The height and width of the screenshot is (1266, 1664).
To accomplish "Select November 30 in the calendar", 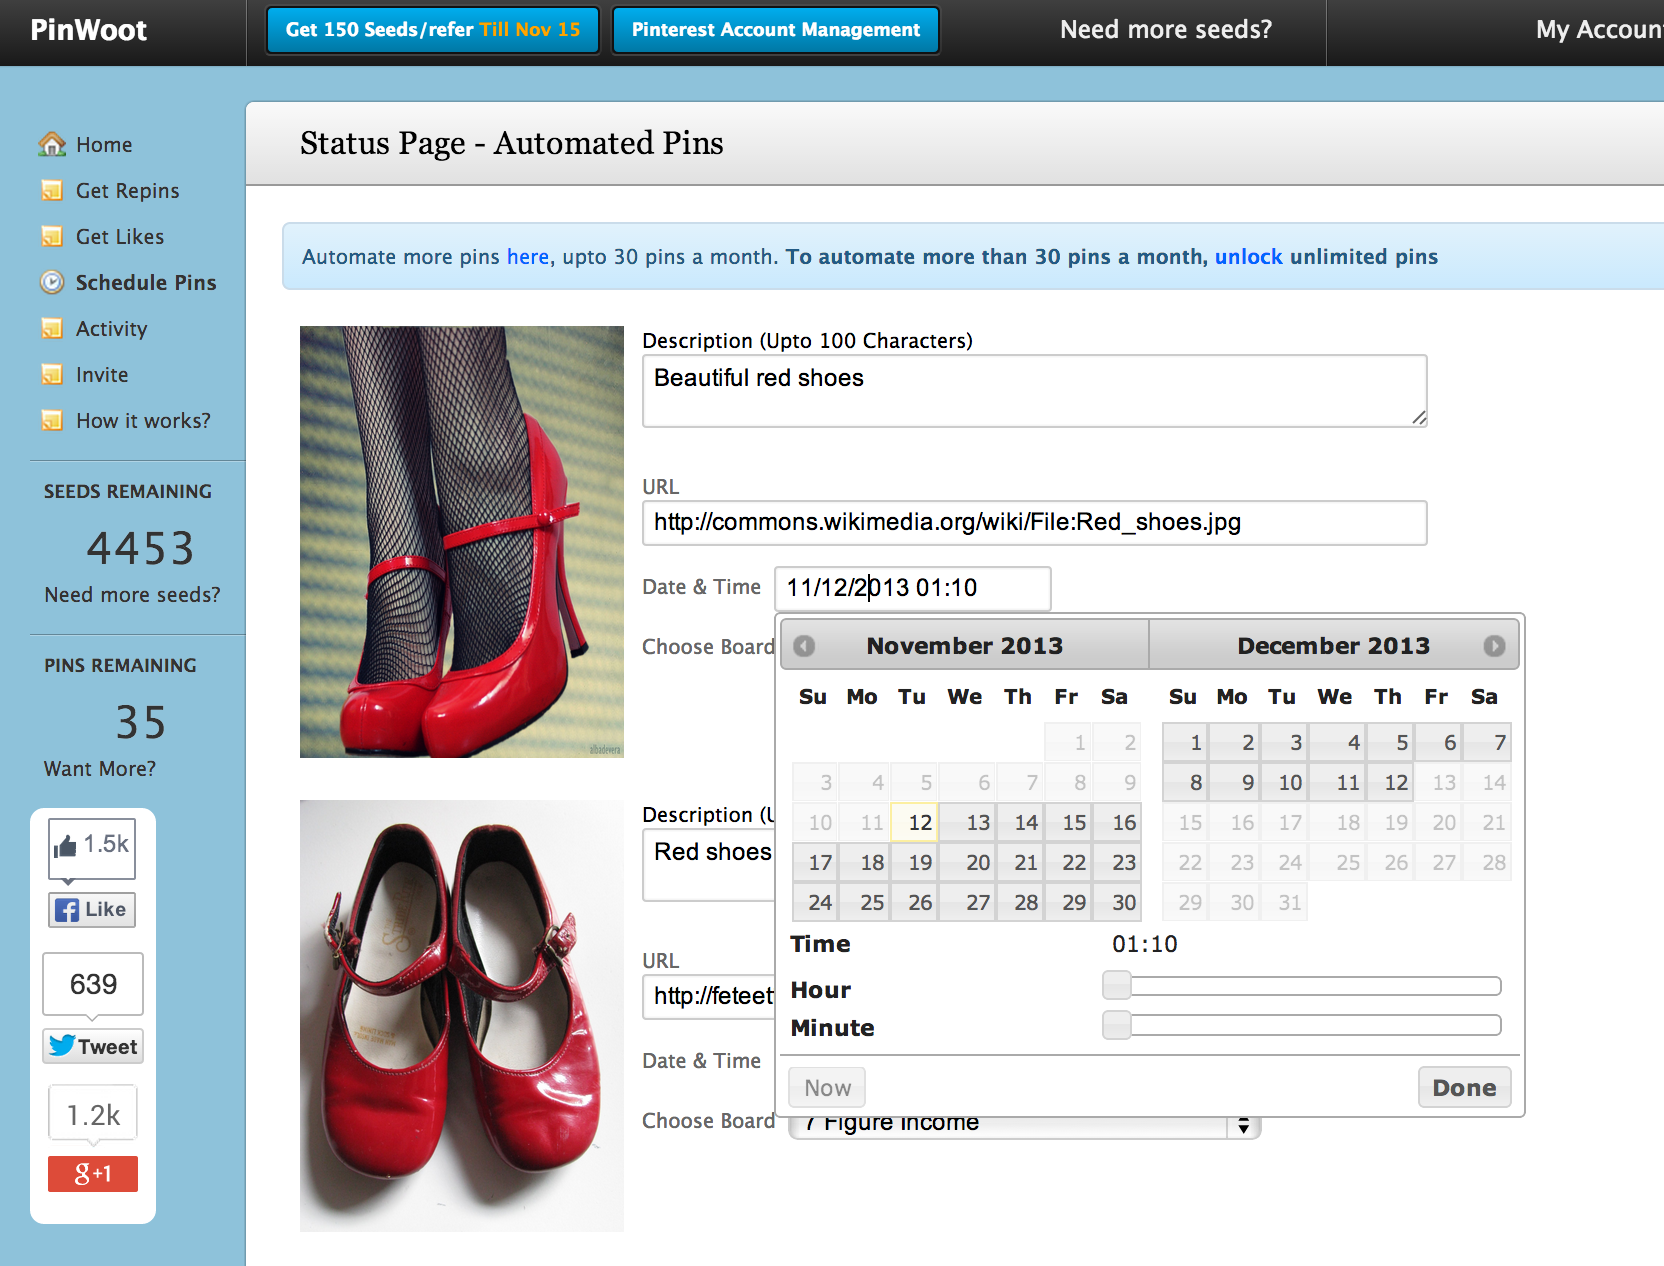I will 1117,903.
